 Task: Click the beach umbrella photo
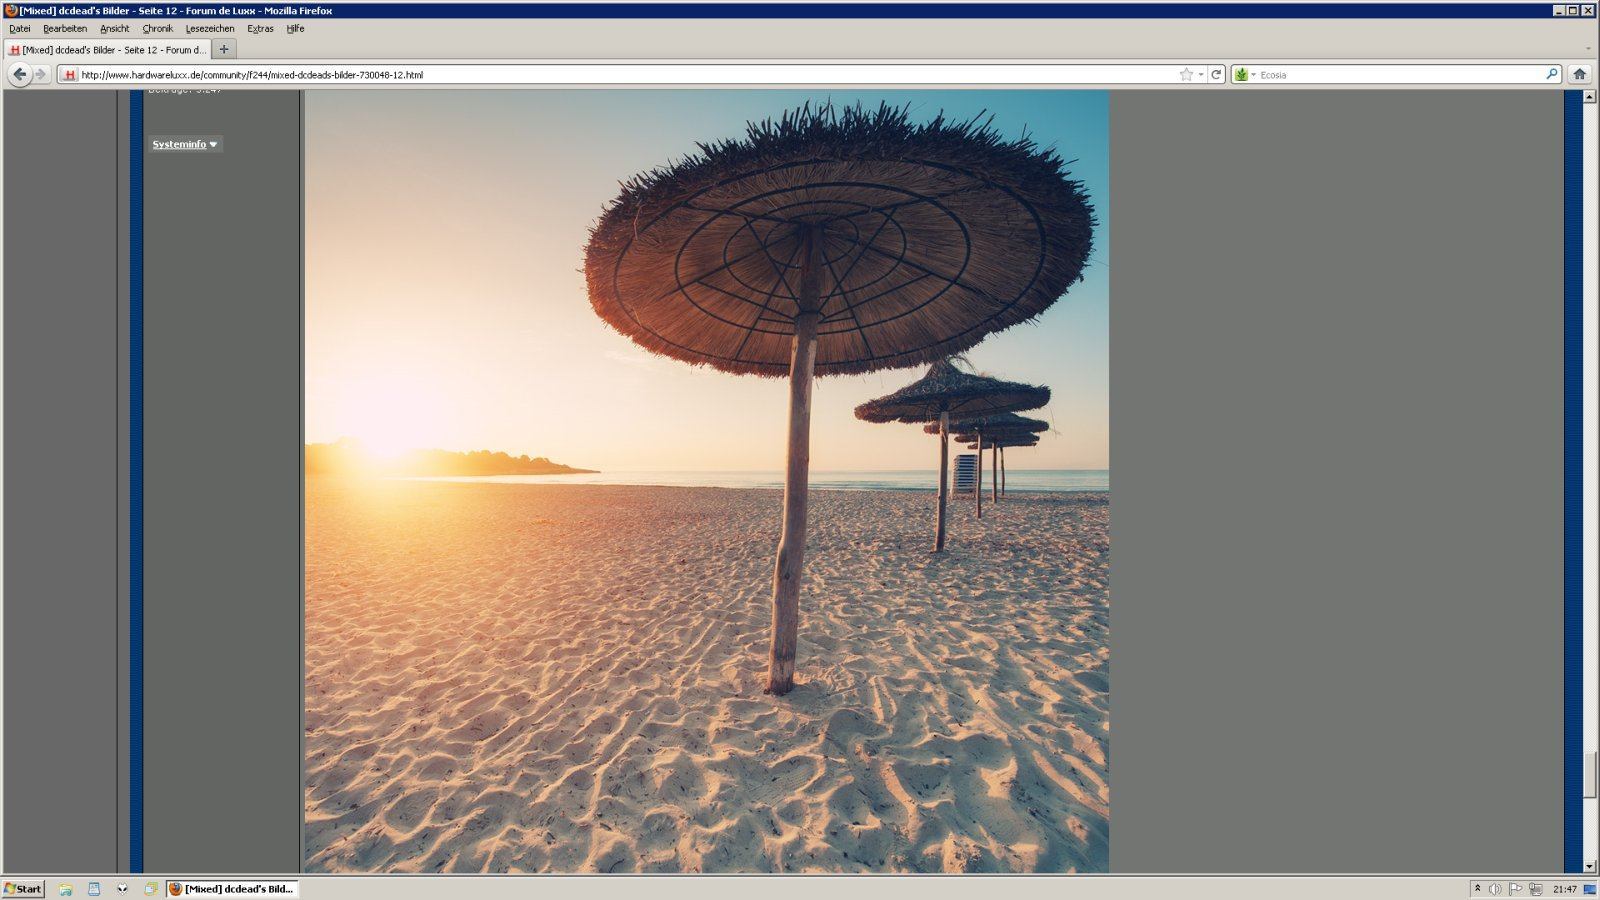(x=707, y=481)
